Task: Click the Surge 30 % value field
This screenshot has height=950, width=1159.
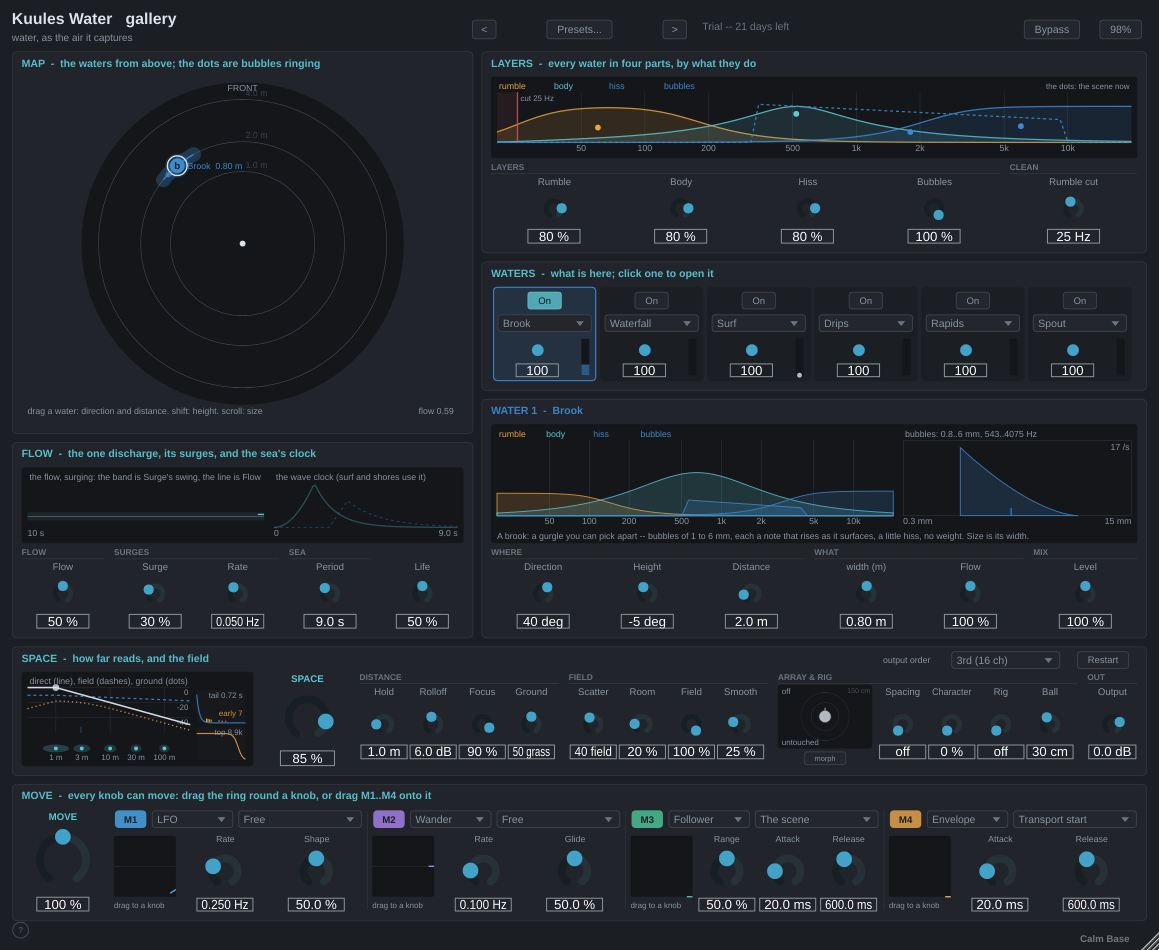Action: [x=155, y=622]
